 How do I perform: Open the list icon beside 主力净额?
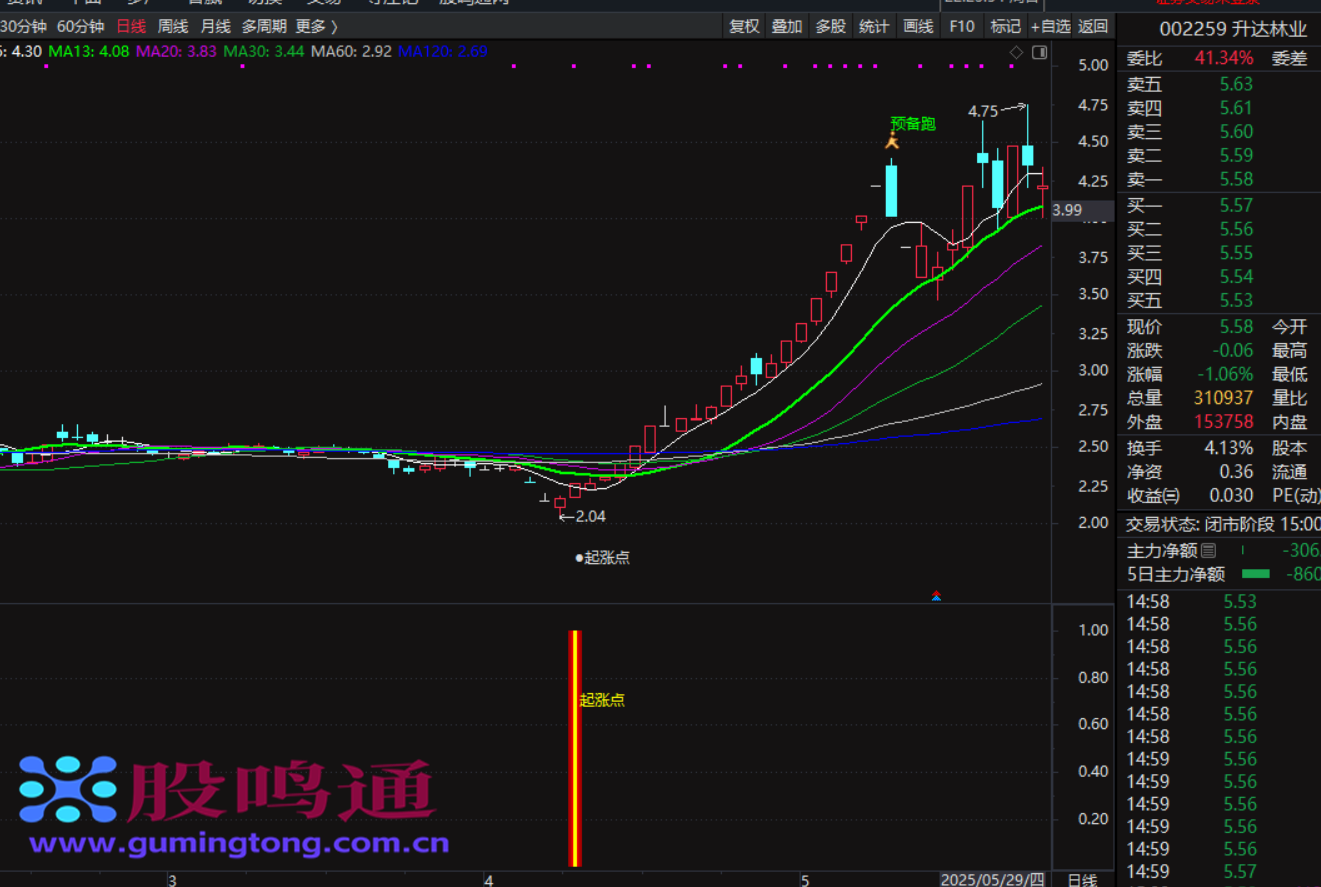(1208, 551)
